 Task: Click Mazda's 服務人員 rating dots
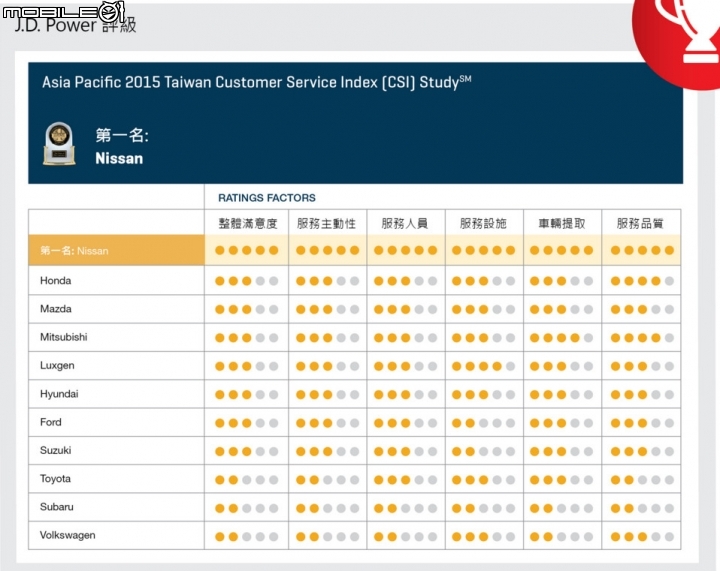point(405,309)
